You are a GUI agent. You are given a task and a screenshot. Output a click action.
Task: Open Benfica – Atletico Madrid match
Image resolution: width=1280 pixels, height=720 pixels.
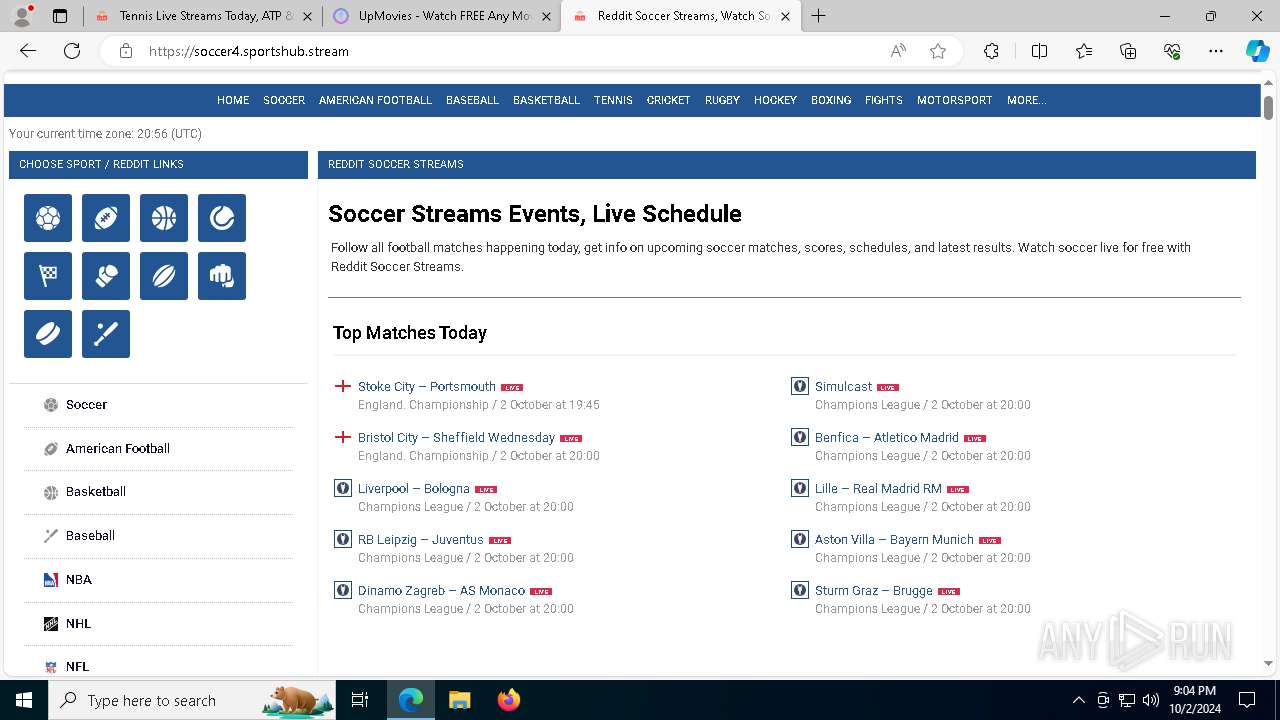point(887,438)
